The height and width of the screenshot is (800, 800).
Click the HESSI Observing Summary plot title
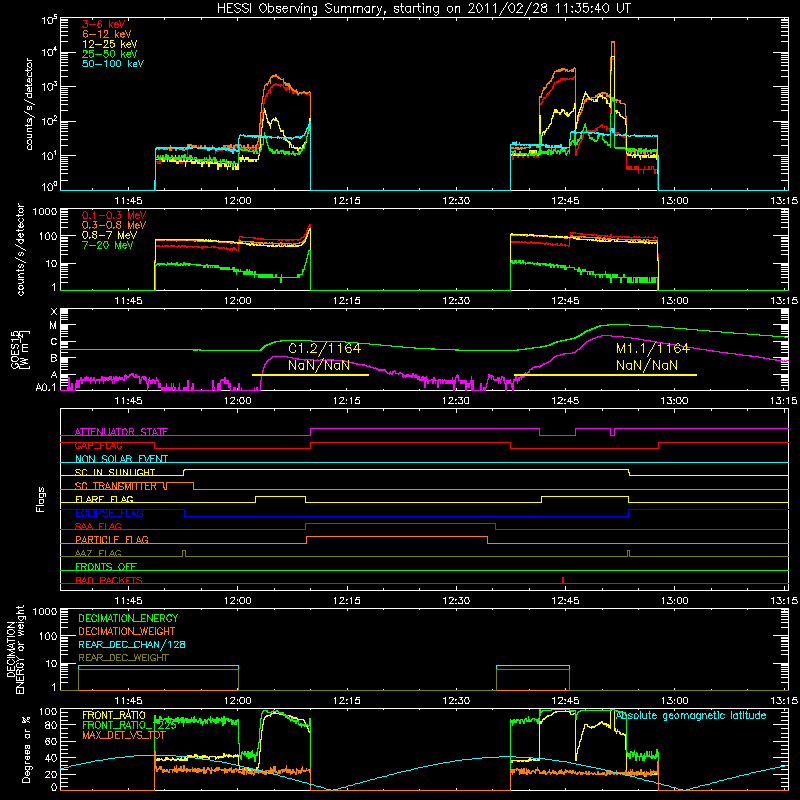coord(423,9)
